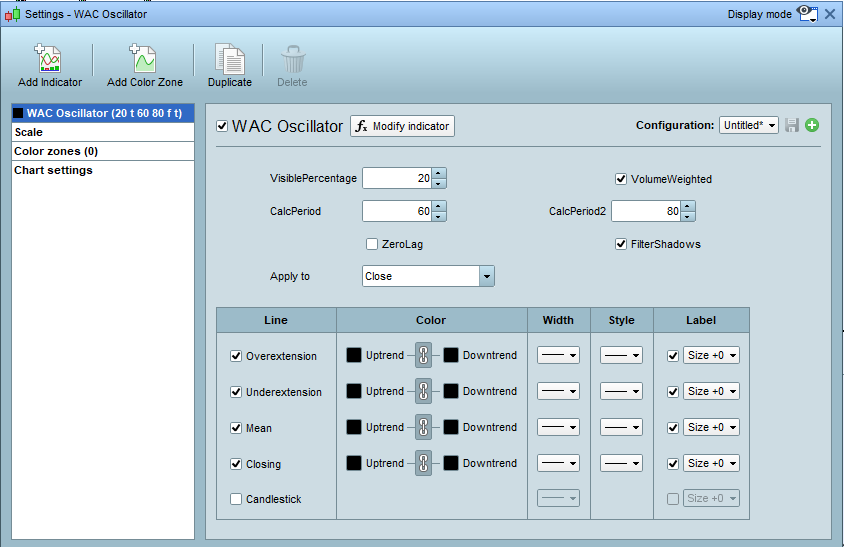Open Mean width dropdown
This screenshot has height=547, width=844.
tap(558, 427)
